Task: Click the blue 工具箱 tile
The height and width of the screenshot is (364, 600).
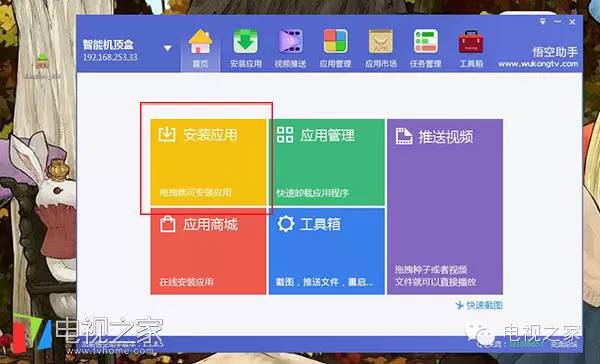Action: coord(327,251)
